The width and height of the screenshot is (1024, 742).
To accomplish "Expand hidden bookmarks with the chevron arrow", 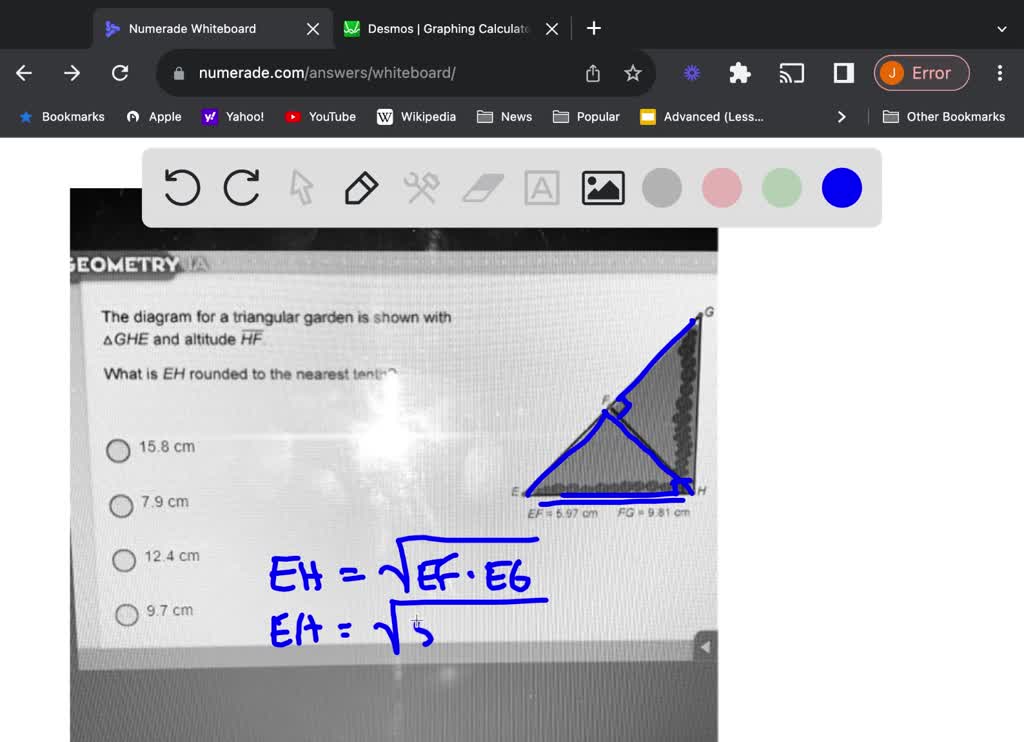I will (842, 116).
